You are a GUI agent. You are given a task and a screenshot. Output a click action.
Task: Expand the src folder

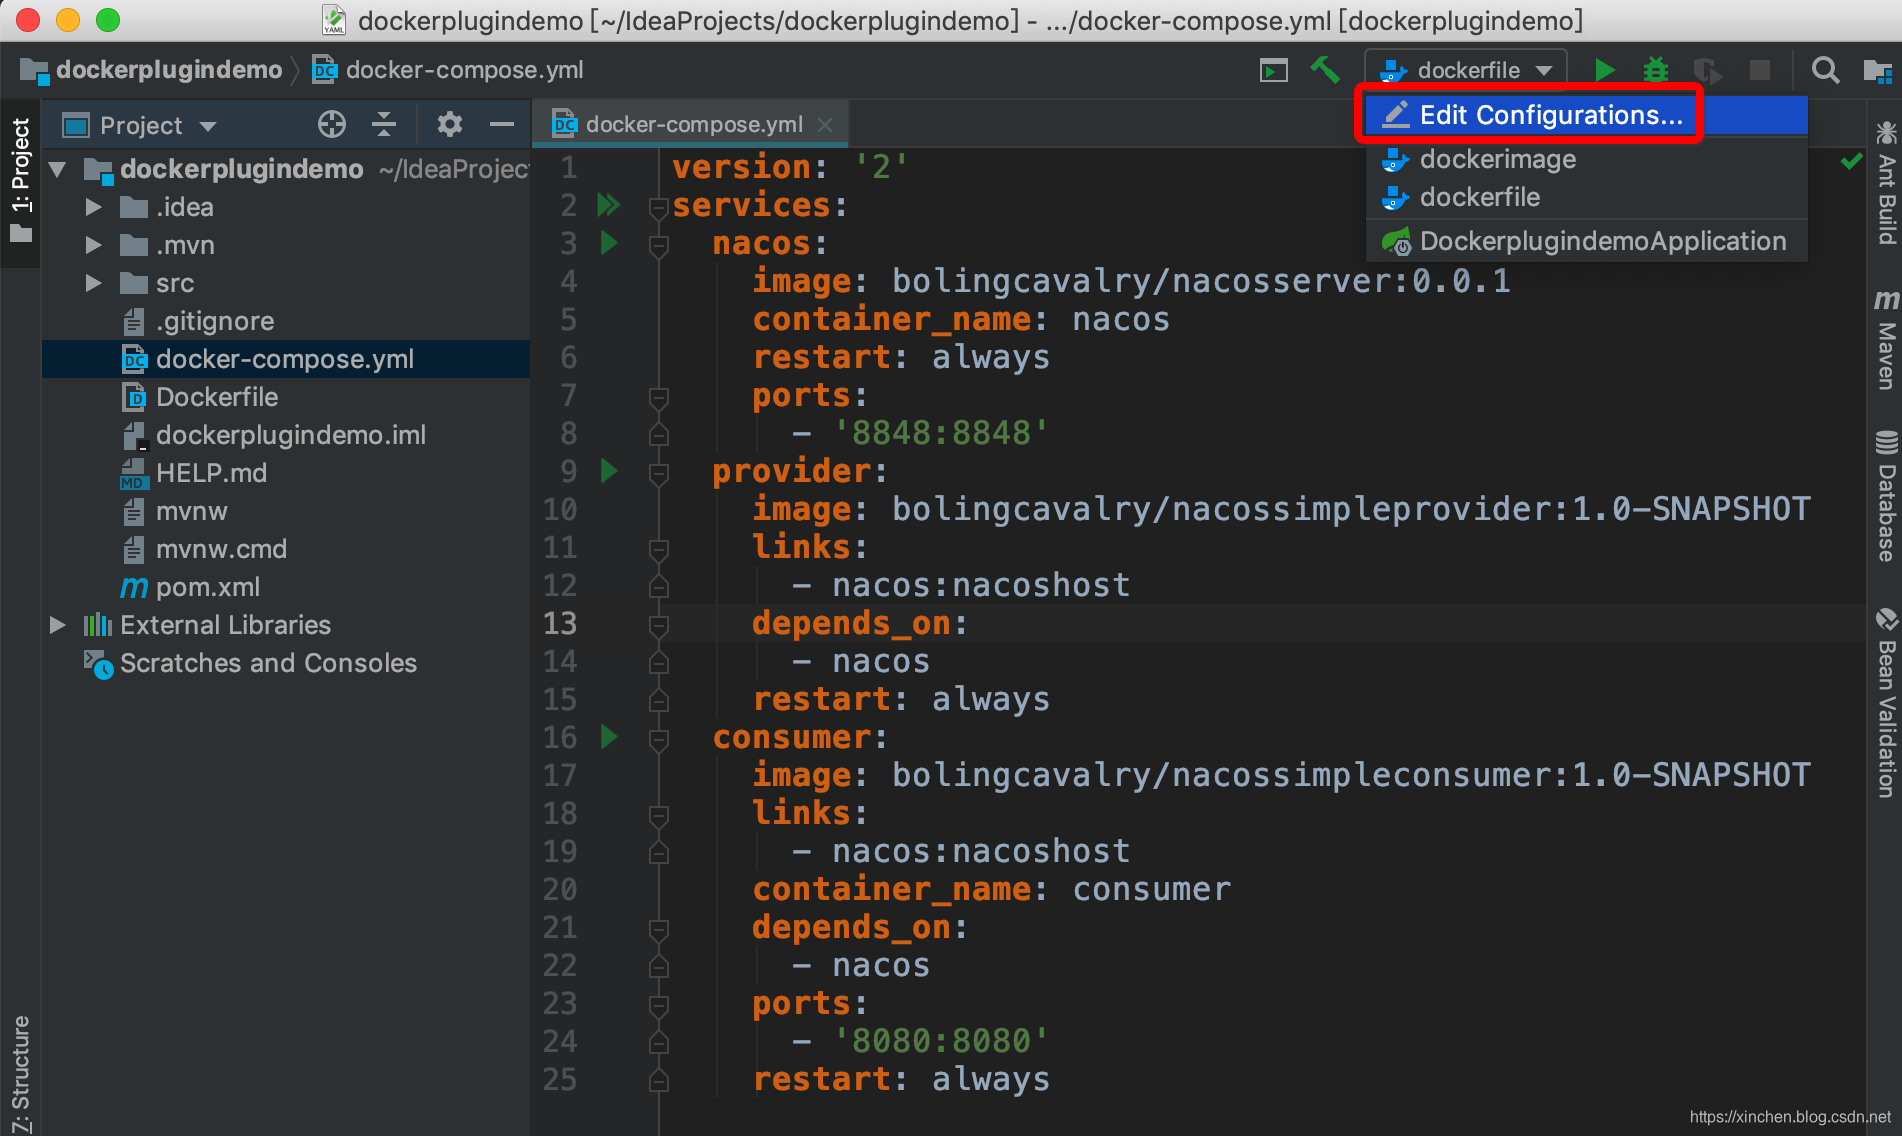coord(93,283)
